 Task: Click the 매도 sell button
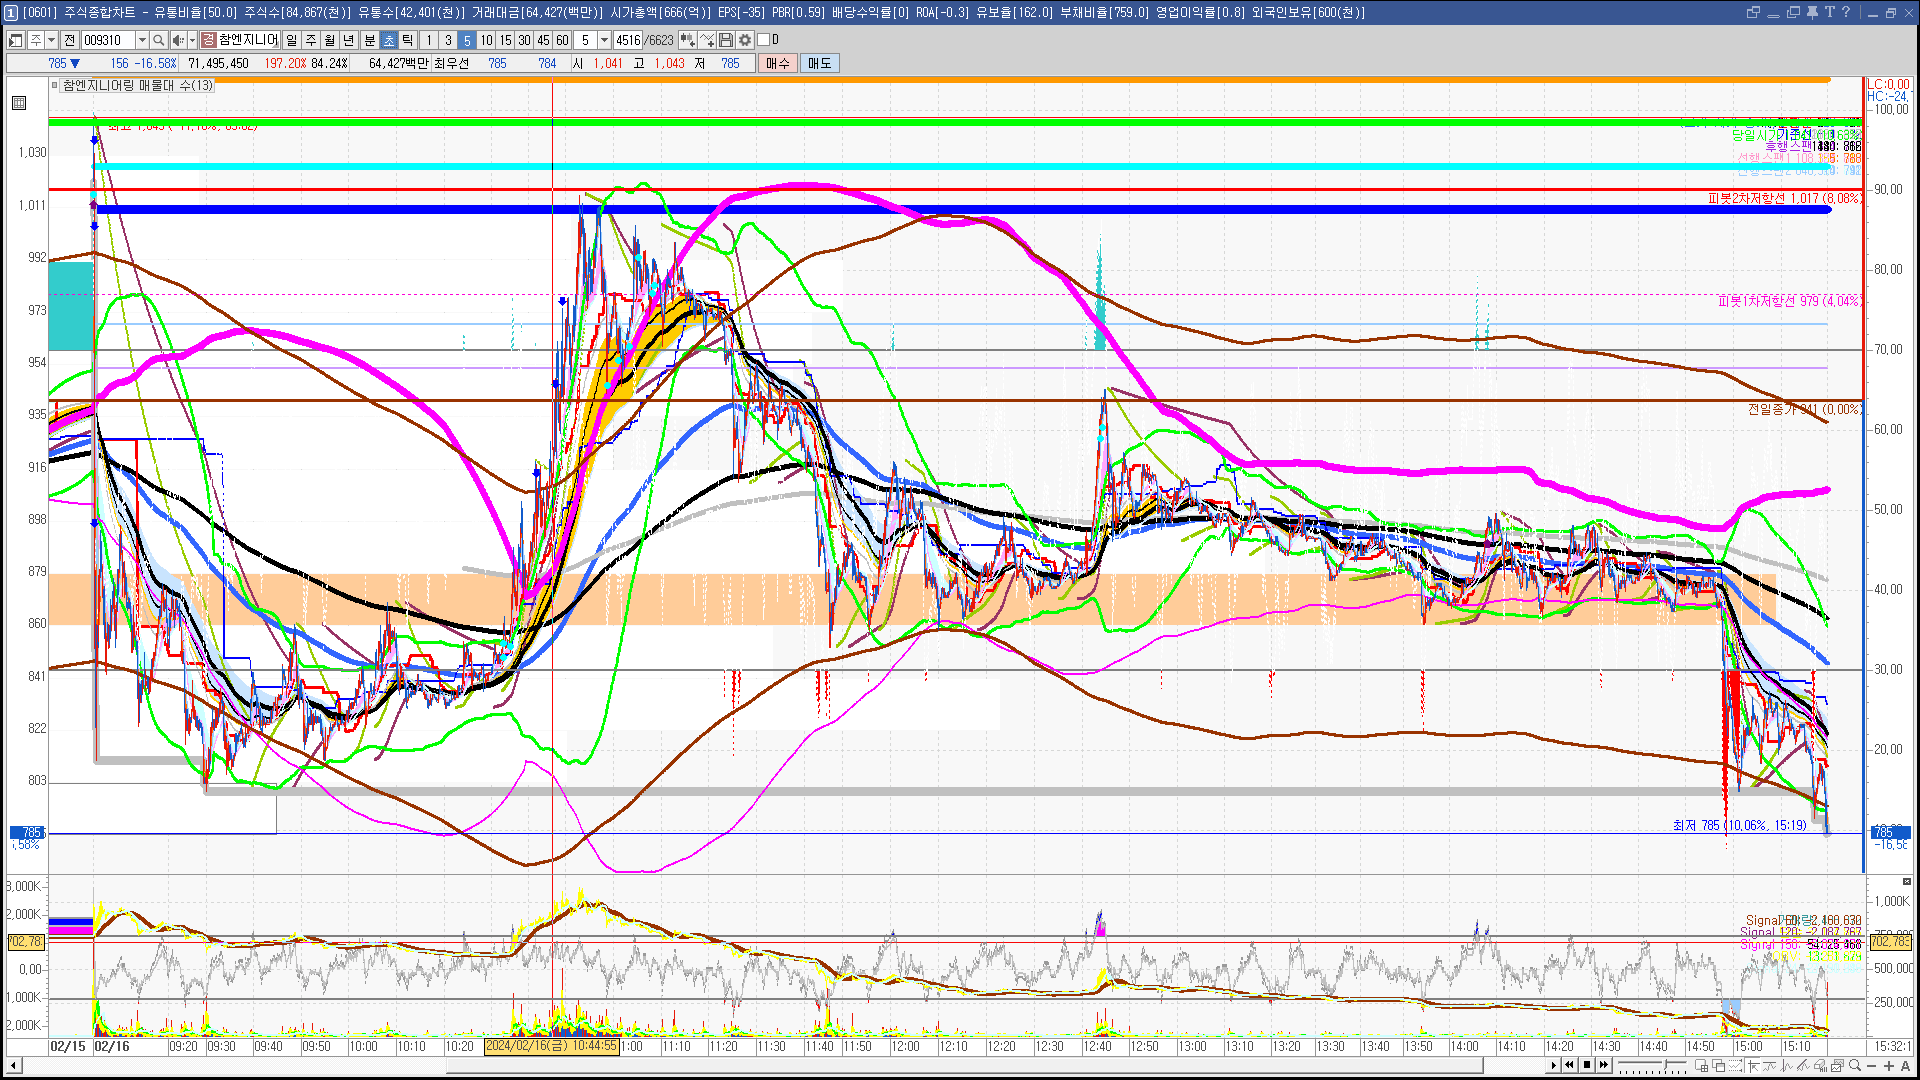819,63
